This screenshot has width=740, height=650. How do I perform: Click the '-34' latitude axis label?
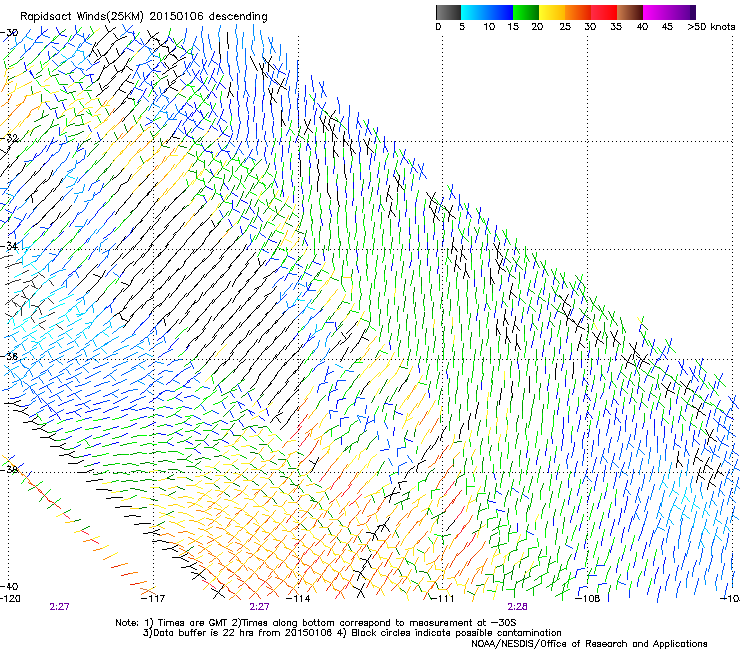point(9,246)
